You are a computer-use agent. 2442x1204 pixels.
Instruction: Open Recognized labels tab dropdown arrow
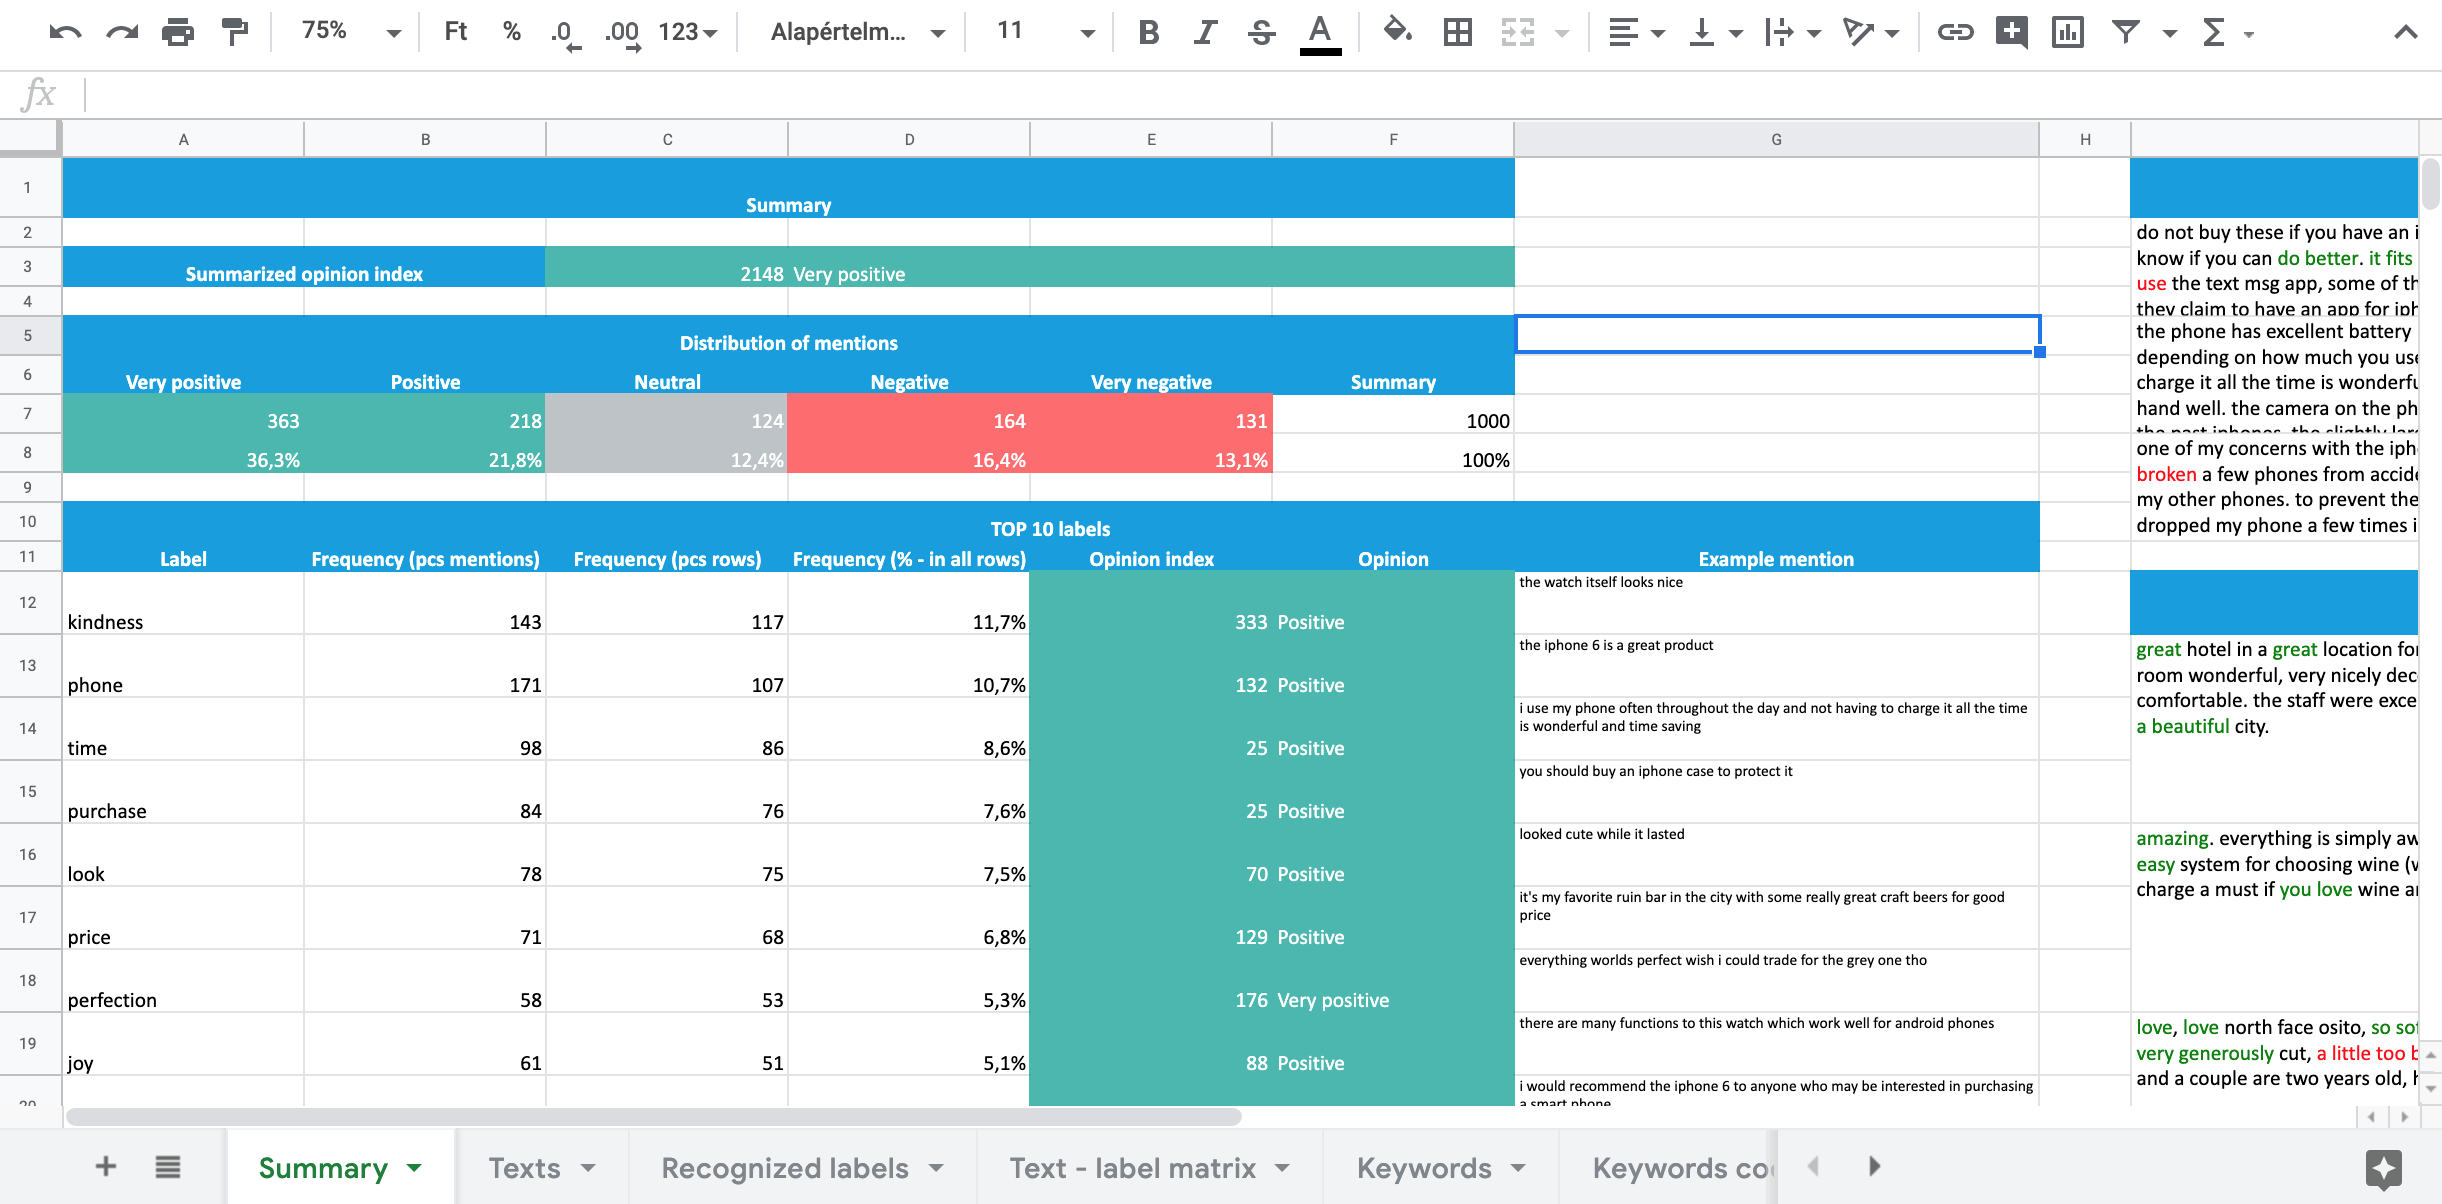[936, 1168]
